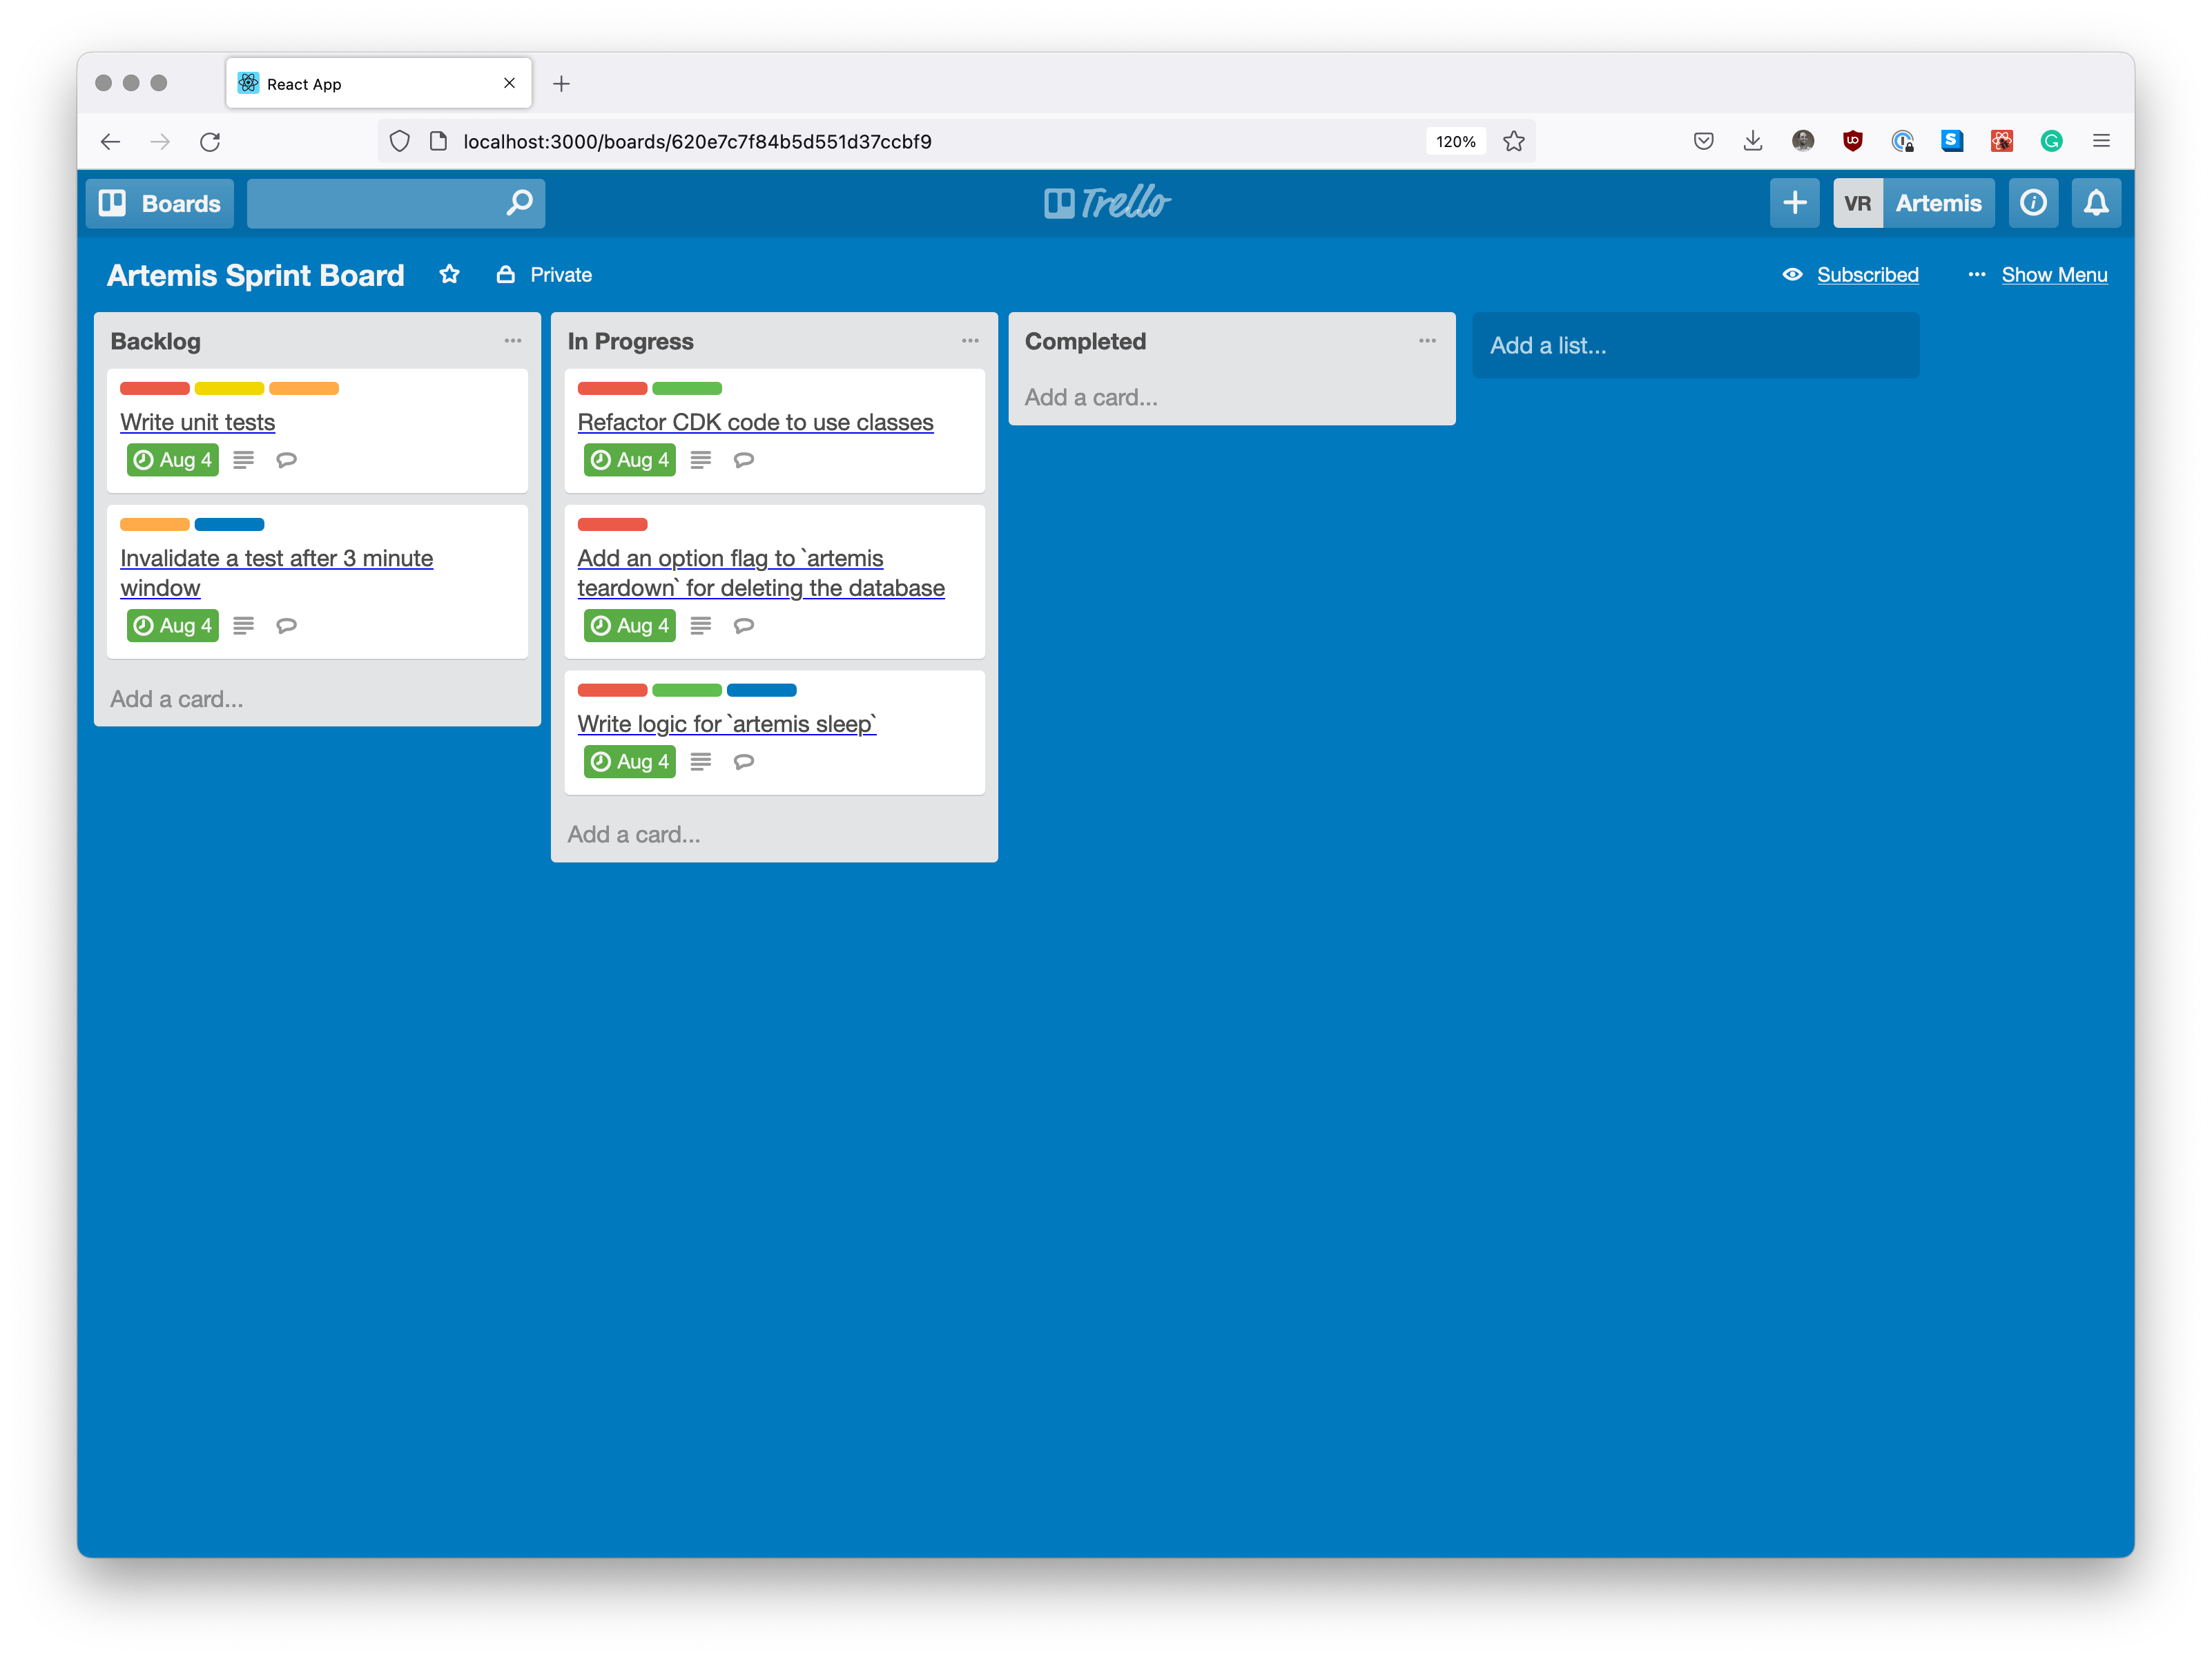Click Show Menu link
This screenshot has height=1660, width=2212.
click(2053, 275)
